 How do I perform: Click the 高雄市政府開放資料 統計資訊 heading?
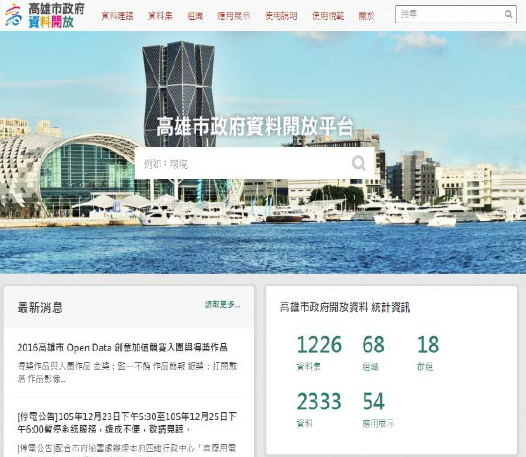pyautogui.click(x=345, y=307)
